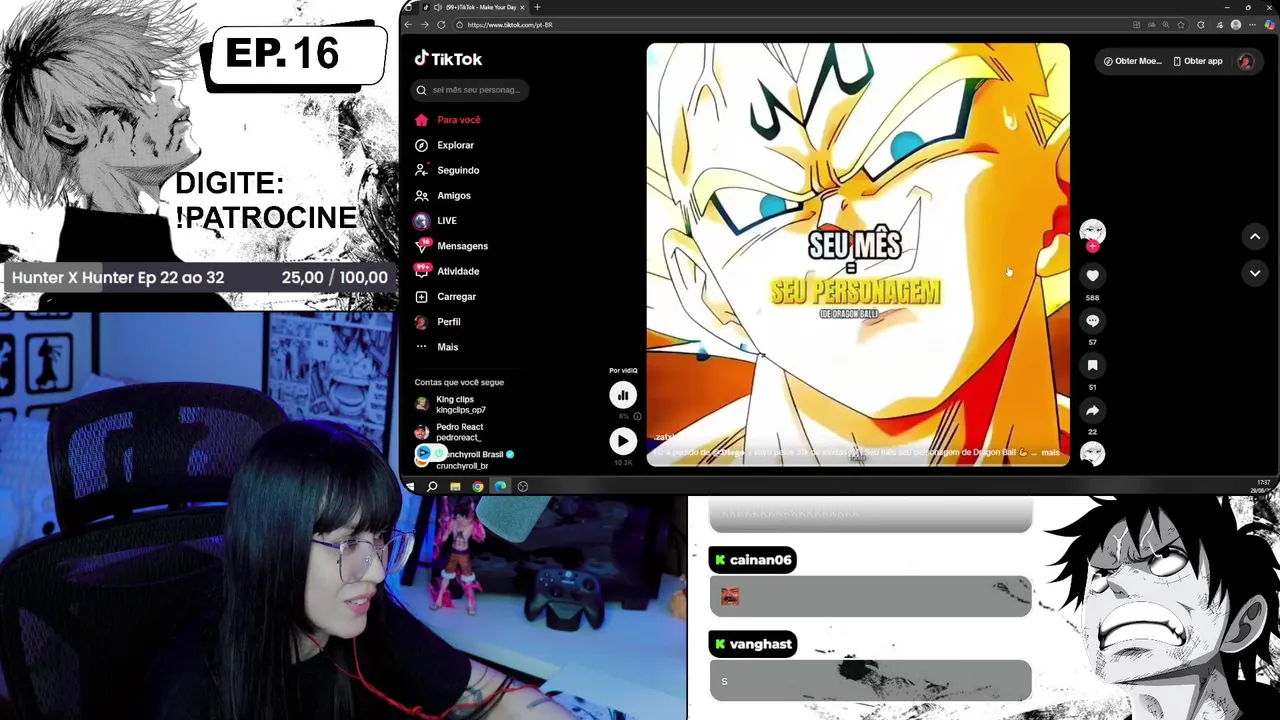Open Chrome from the taskbar
The image size is (1280, 720).
point(478,487)
